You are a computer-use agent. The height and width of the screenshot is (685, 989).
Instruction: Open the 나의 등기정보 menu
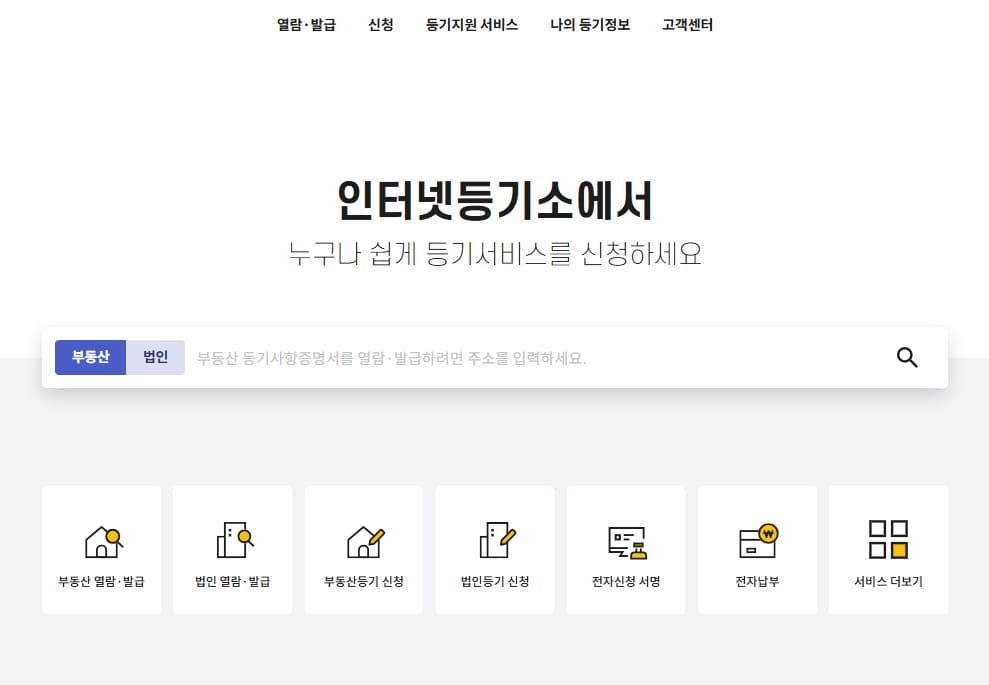coord(590,25)
